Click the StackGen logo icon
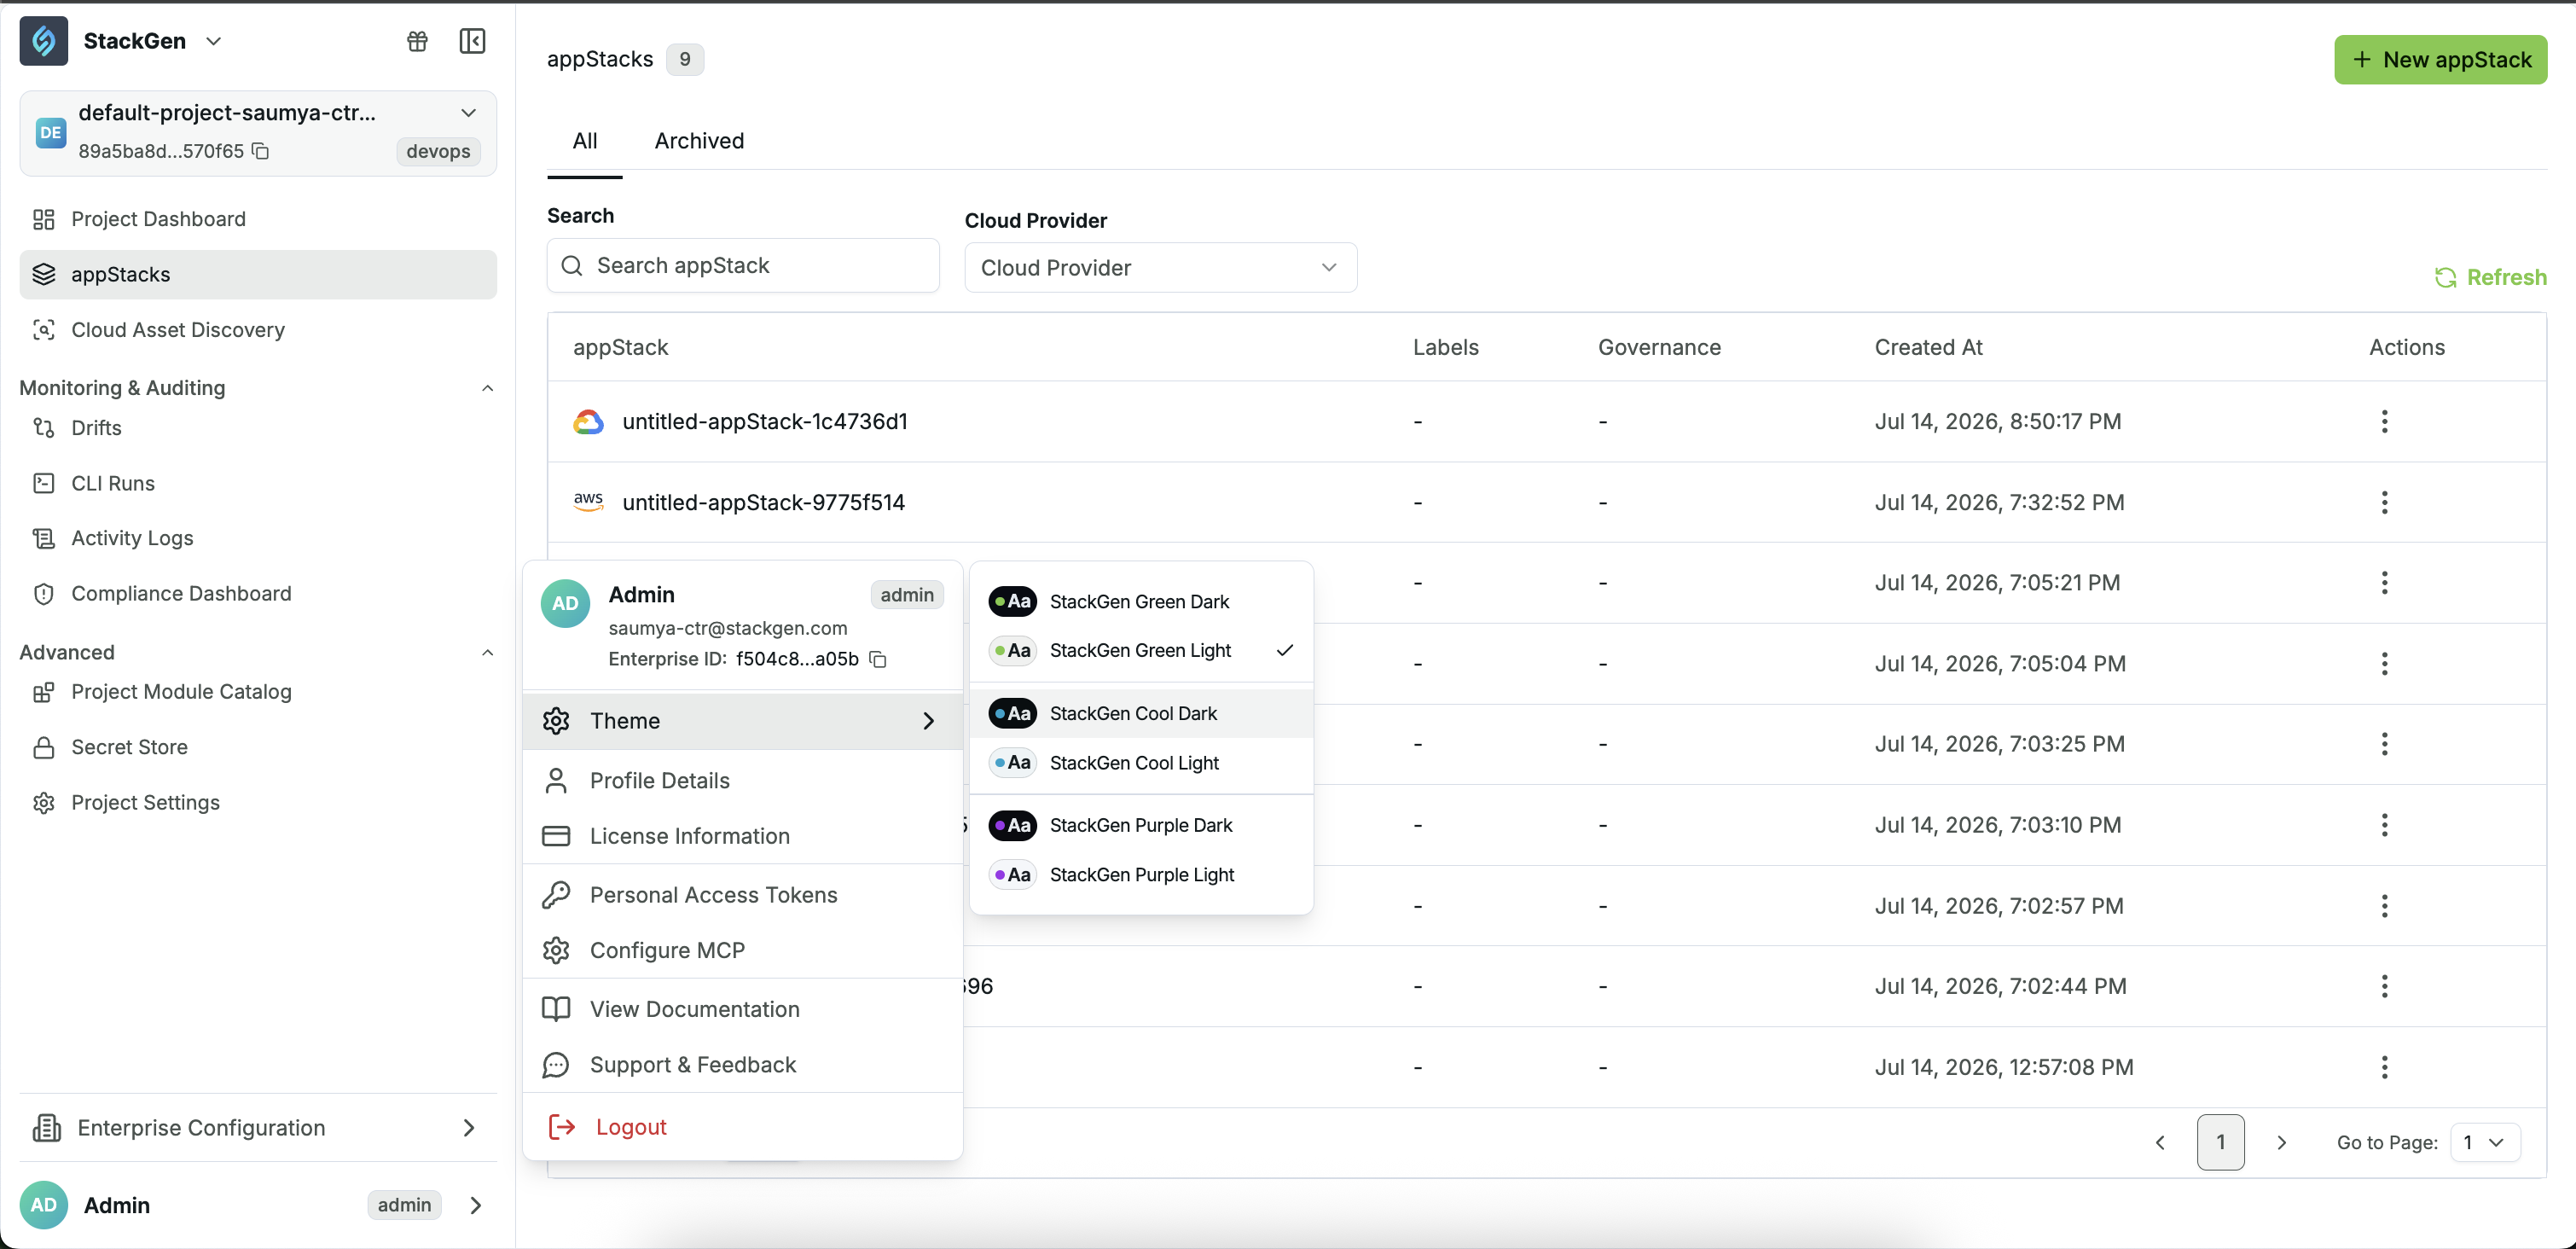Viewport: 2576px width, 1249px height. [x=44, y=41]
